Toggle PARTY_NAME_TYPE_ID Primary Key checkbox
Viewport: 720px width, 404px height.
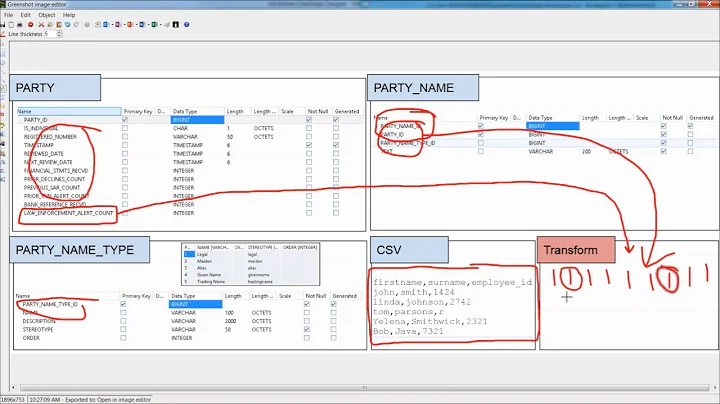tap(123, 304)
